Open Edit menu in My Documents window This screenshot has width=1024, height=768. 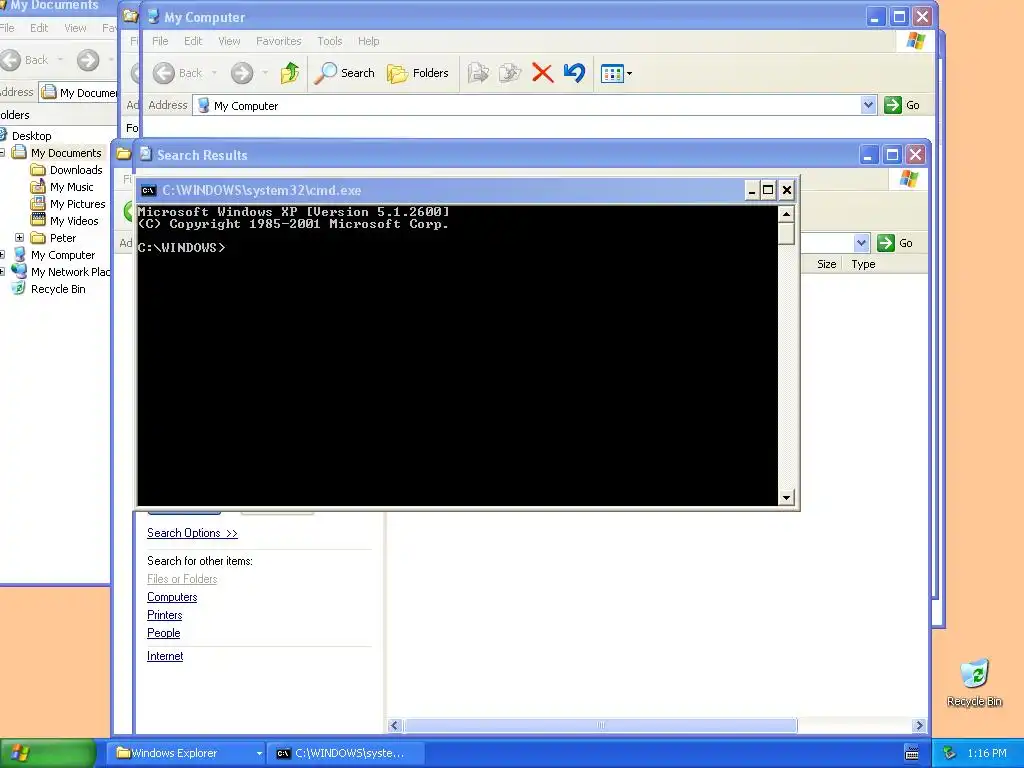pyautogui.click(x=39, y=28)
